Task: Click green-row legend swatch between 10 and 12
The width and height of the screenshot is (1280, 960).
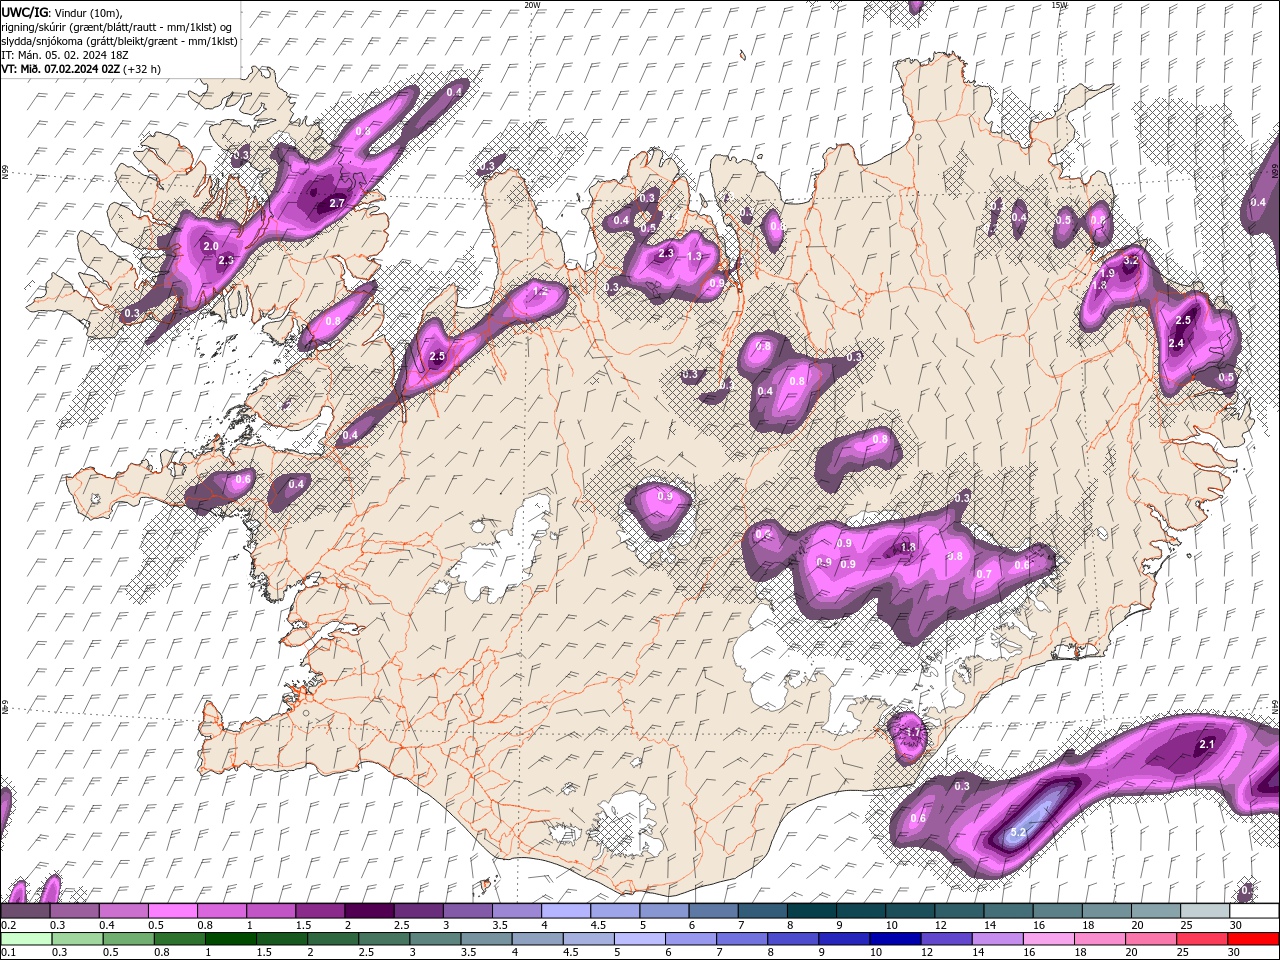Action: (895, 939)
